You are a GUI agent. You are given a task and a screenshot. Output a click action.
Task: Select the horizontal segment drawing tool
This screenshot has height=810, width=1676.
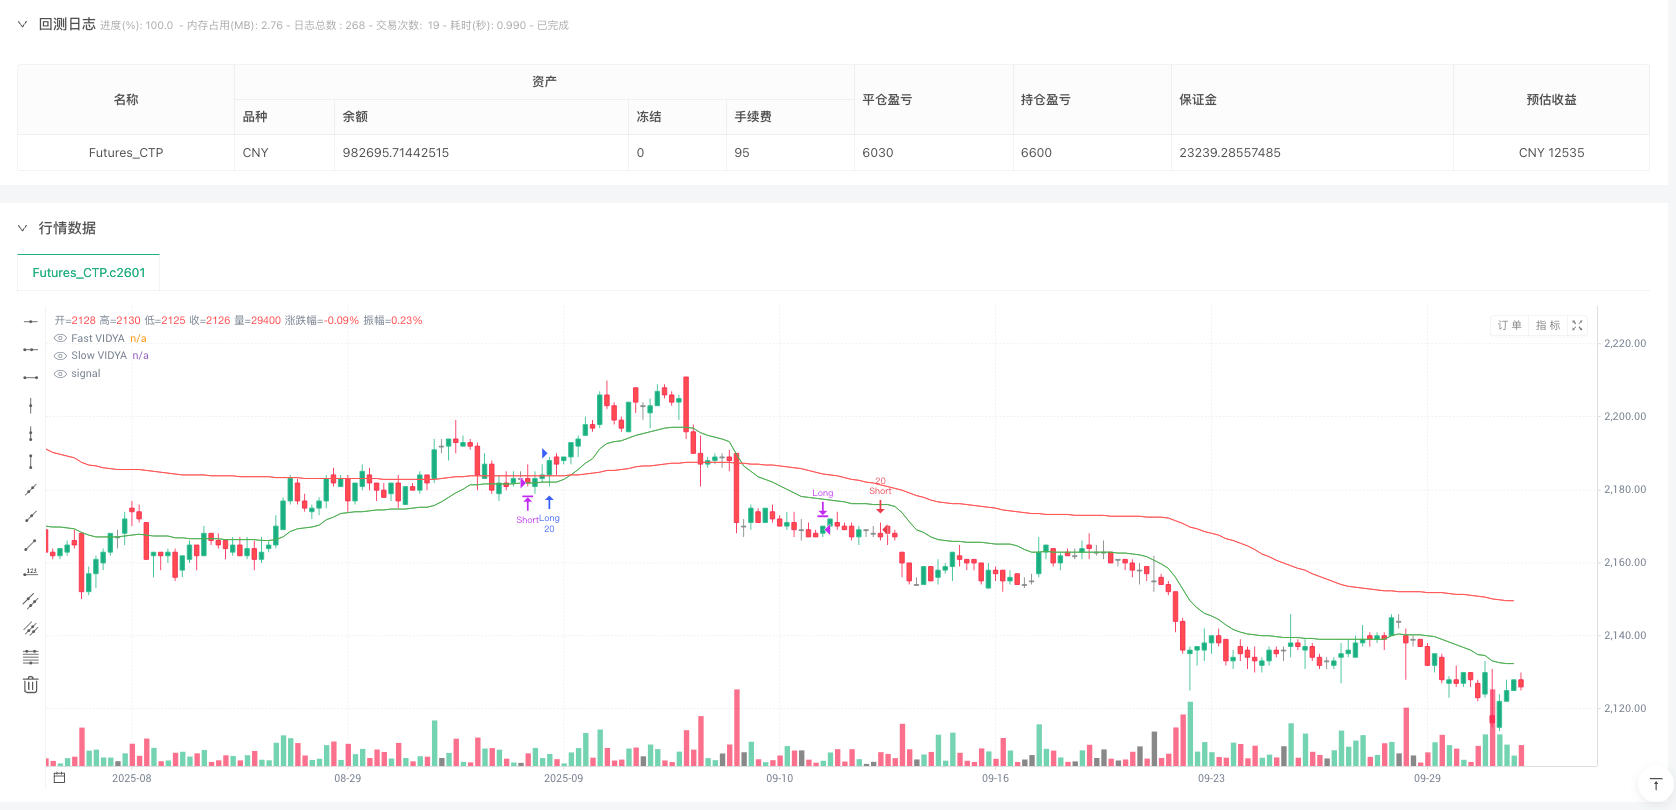pyautogui.click(x=30, y=377)
